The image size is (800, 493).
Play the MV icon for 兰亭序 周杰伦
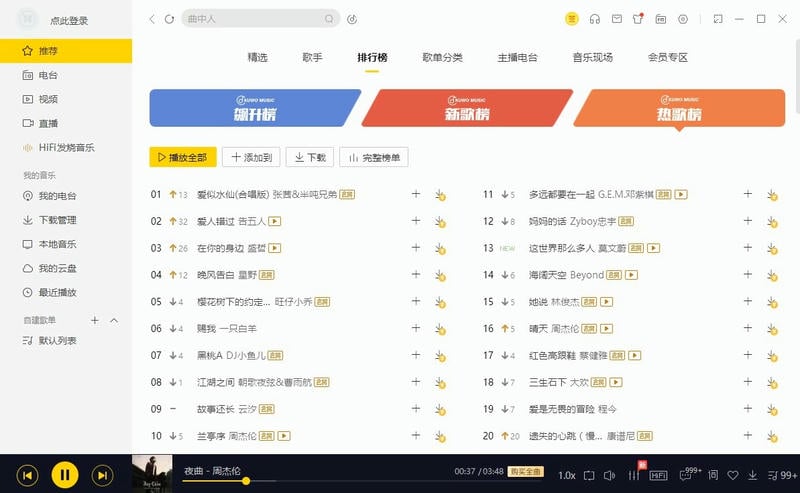284,436
